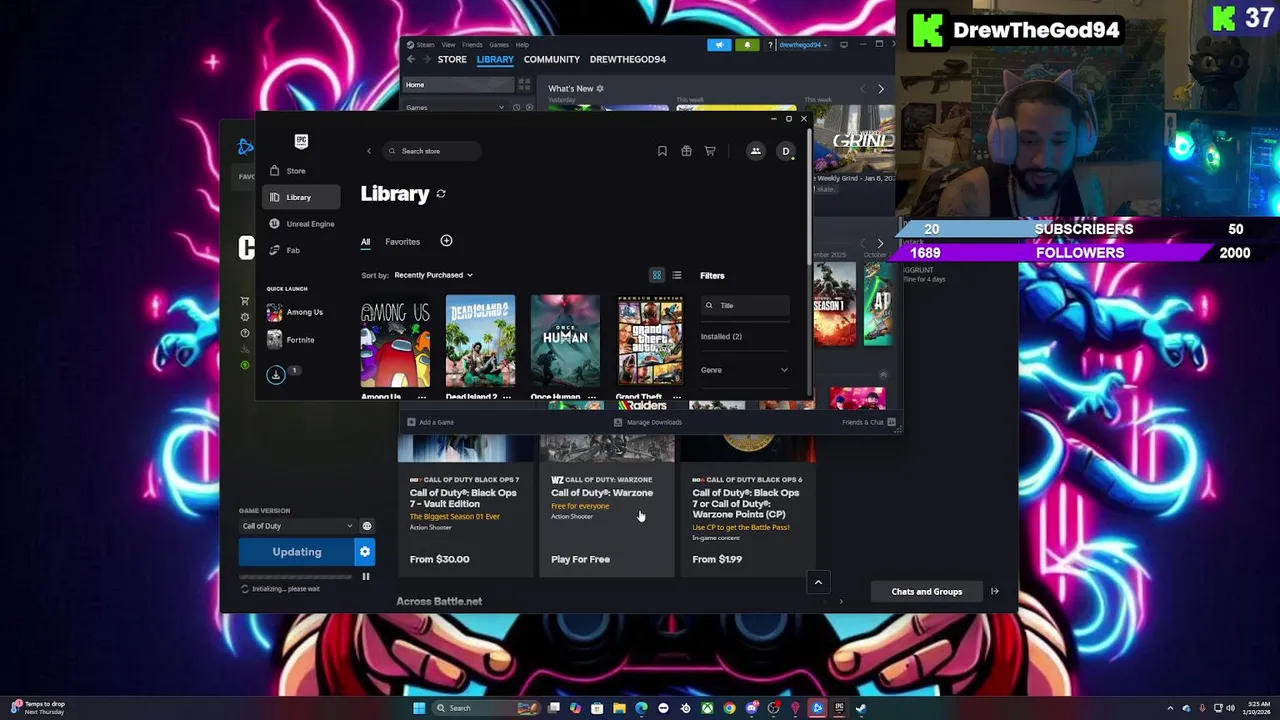Switch Epic library to grid view
The width and height of the screenshot is (1280, 720).
click(x=657, y=275)
